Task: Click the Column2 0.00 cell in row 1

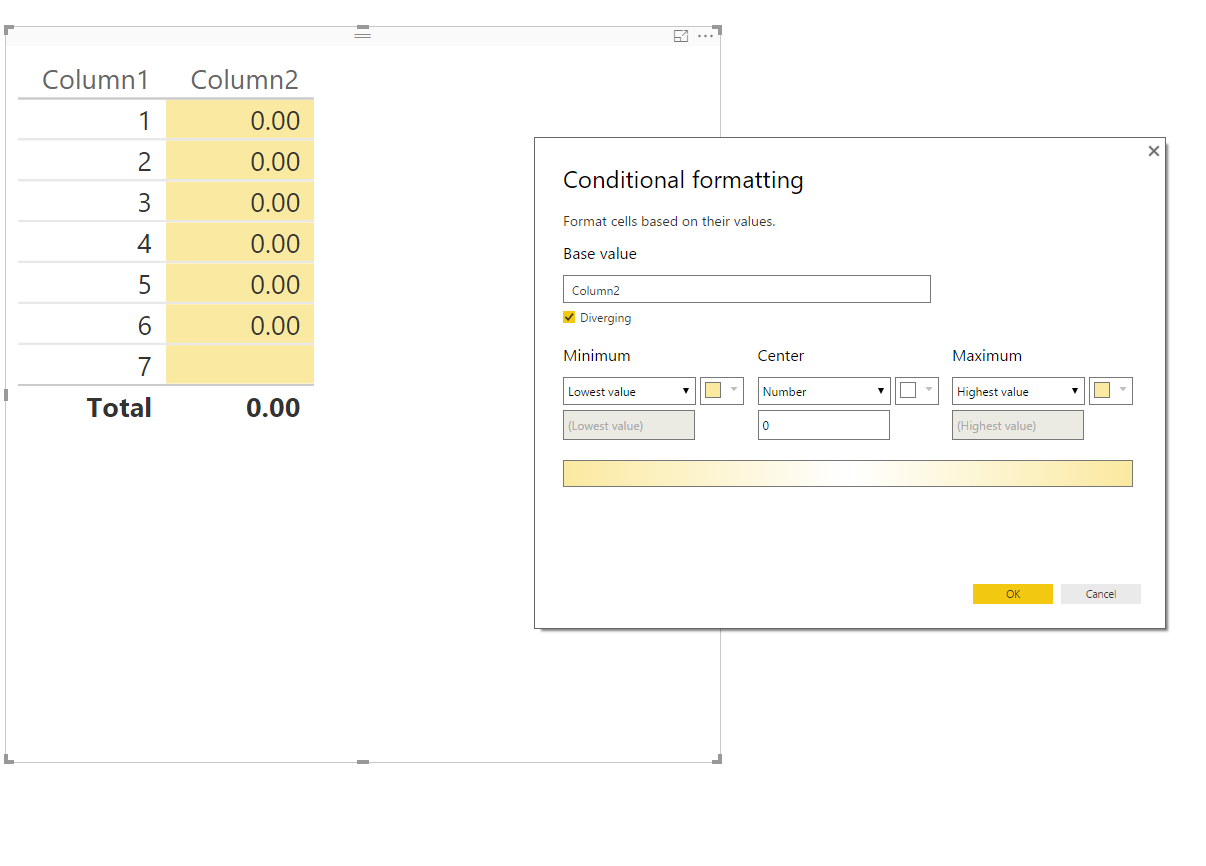Action: (x=240, y=121)
